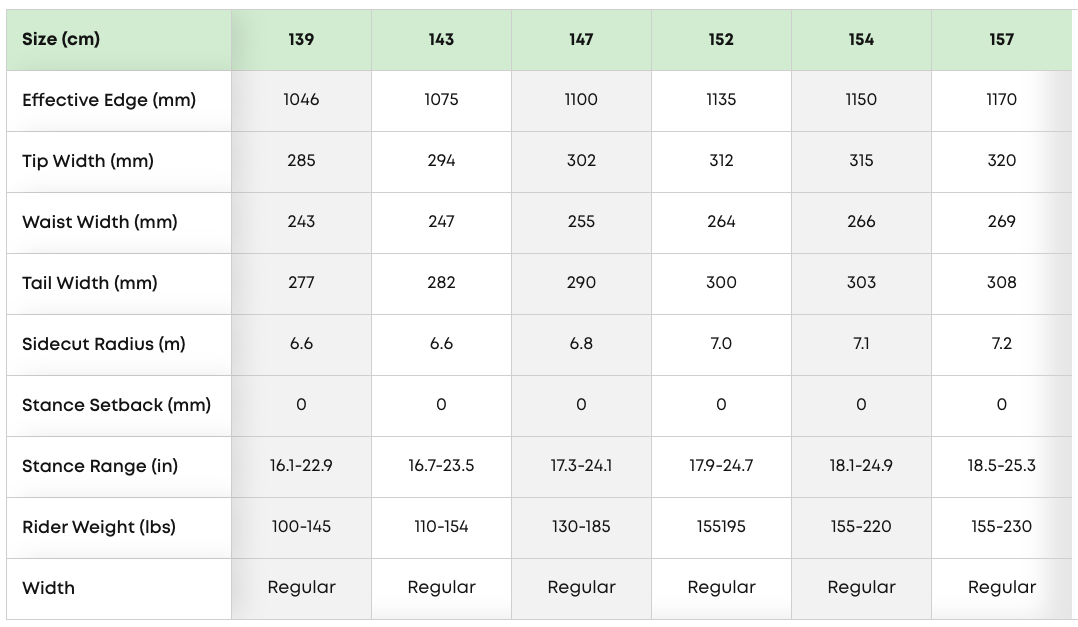Click the 152 size column header

721,40
